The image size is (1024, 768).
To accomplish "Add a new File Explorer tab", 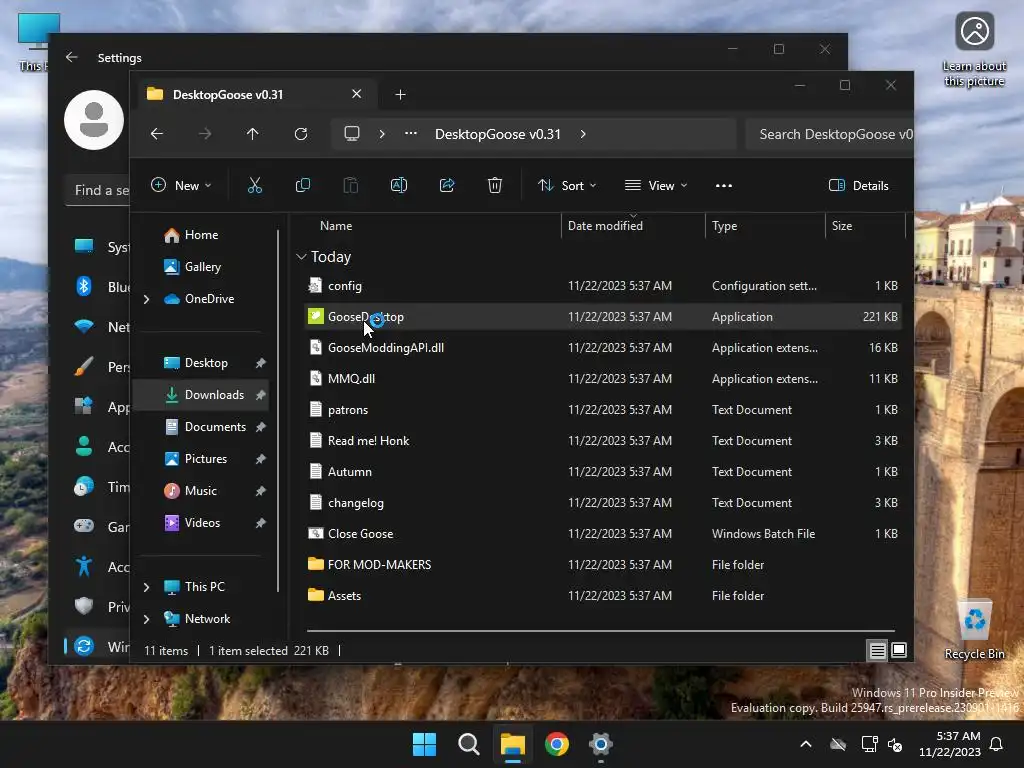I will pyautogui.click(x=400, y=95).
